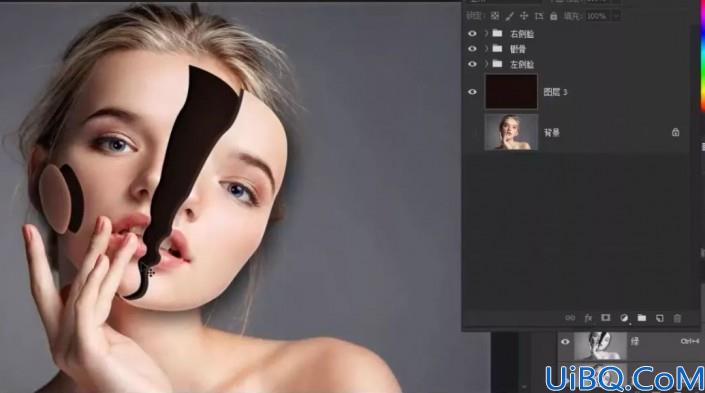Hide the 左侧脸 layer group
Image resolution: width=705 pixels, height=393 pixels.
(x=472, y=64)
